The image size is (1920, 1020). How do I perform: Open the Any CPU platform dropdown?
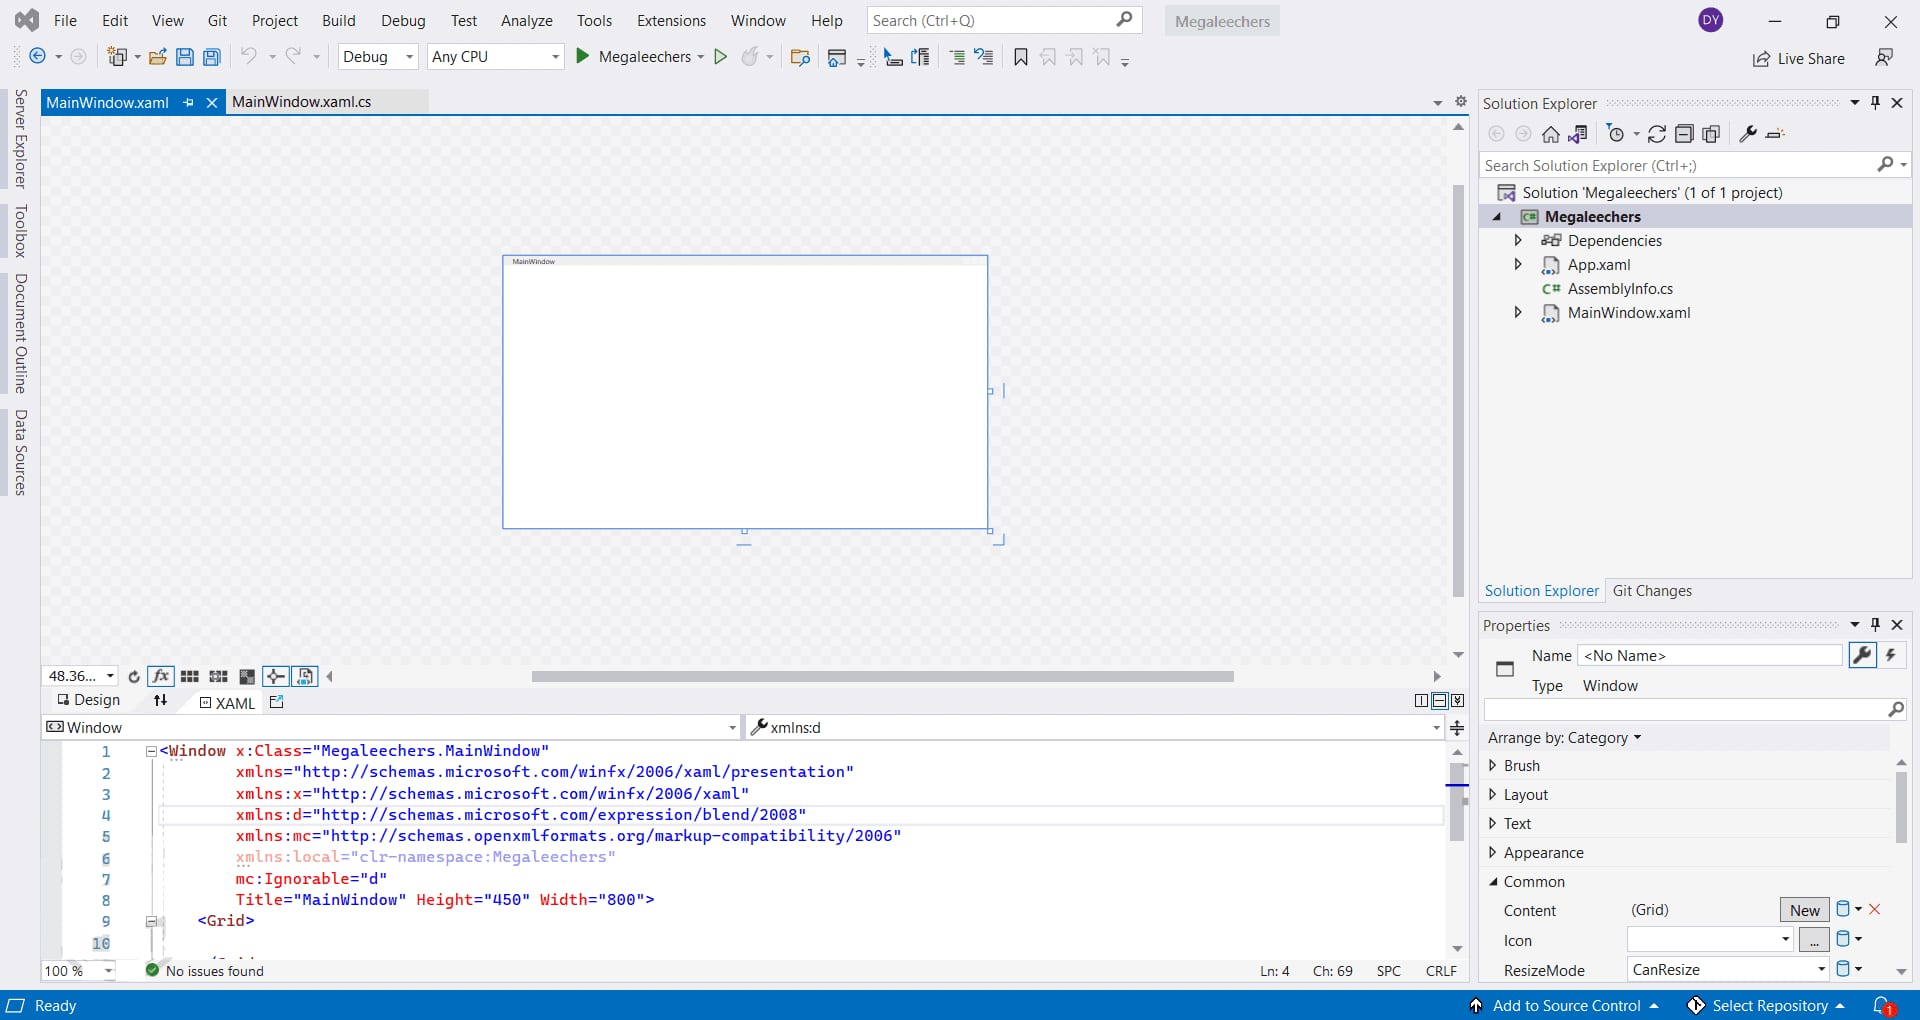pyautogui.click(x=496, y=57)
